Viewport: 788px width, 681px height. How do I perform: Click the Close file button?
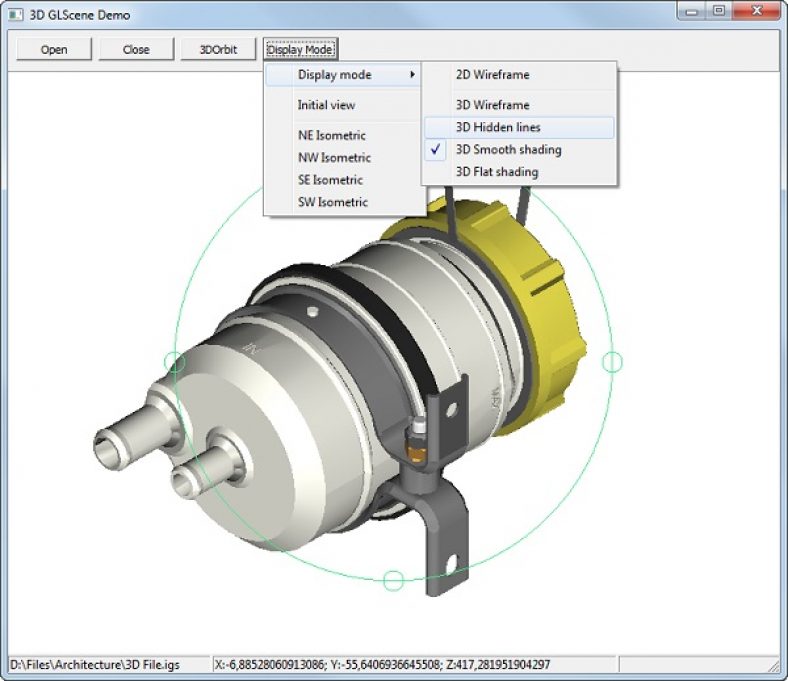(136, 49)
